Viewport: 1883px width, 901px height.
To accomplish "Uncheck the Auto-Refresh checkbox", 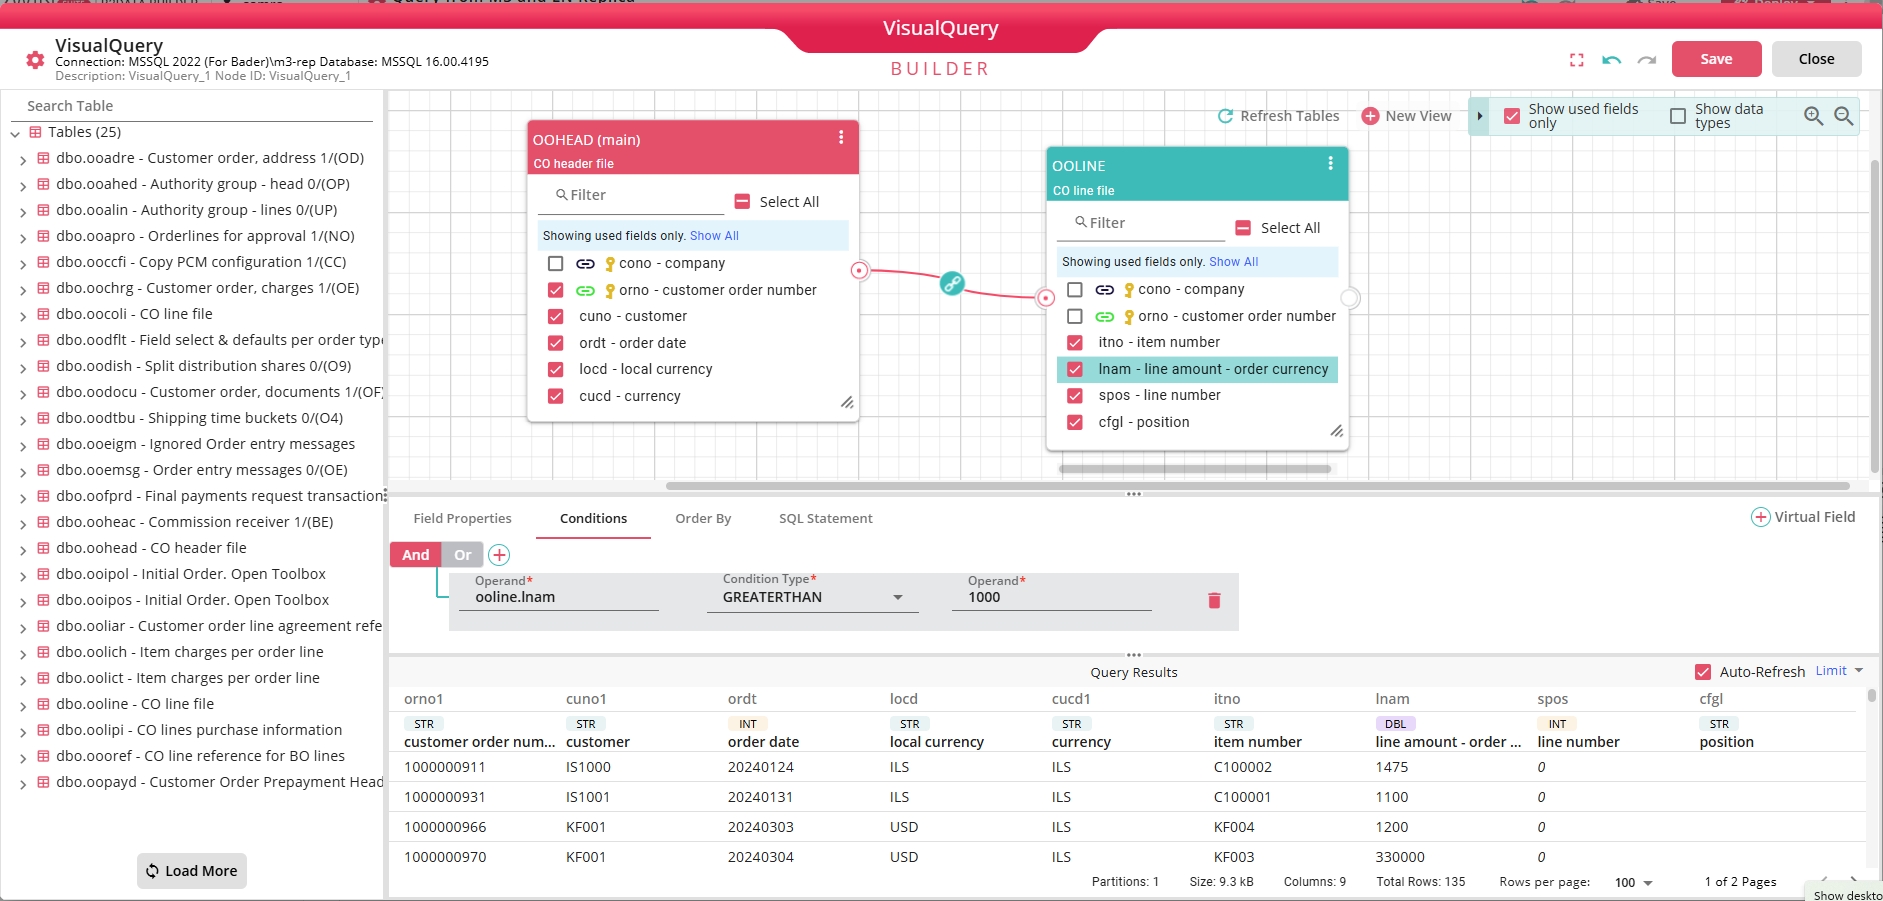I will tap(1703, 672).
